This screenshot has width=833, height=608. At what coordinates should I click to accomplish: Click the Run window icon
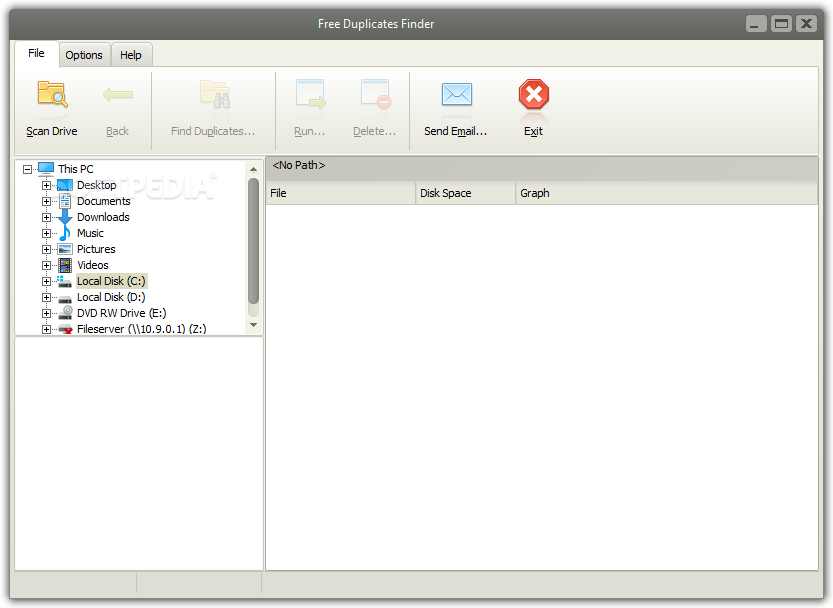(310, 94)
